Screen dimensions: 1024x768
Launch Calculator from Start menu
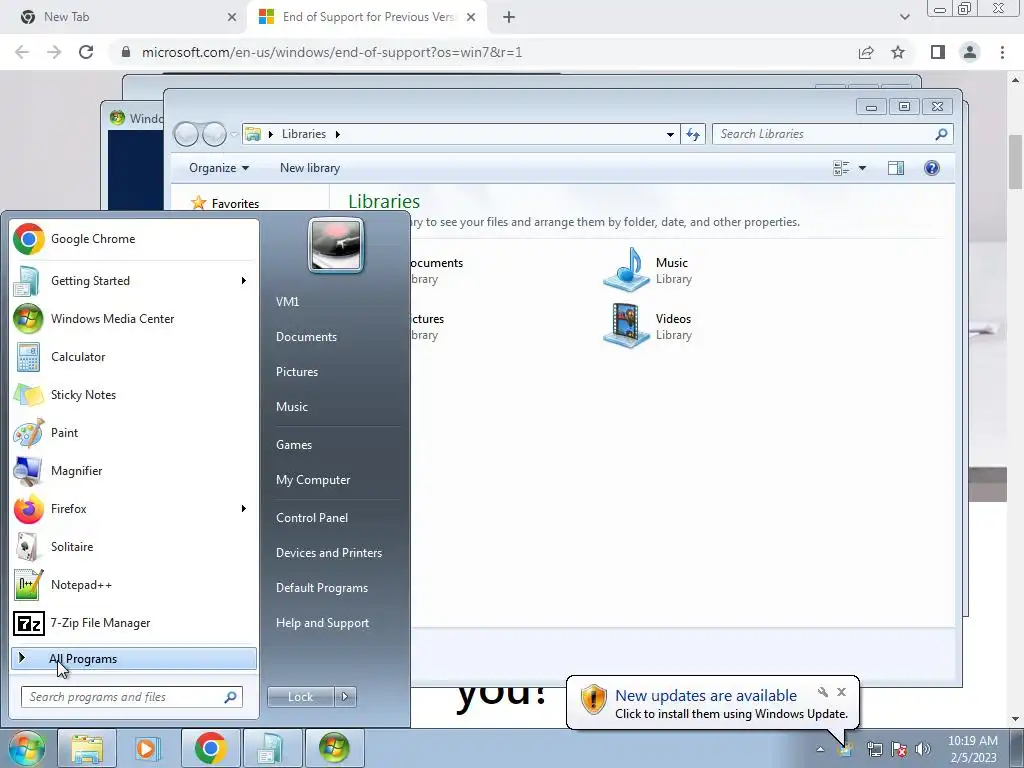pos(134,357)
